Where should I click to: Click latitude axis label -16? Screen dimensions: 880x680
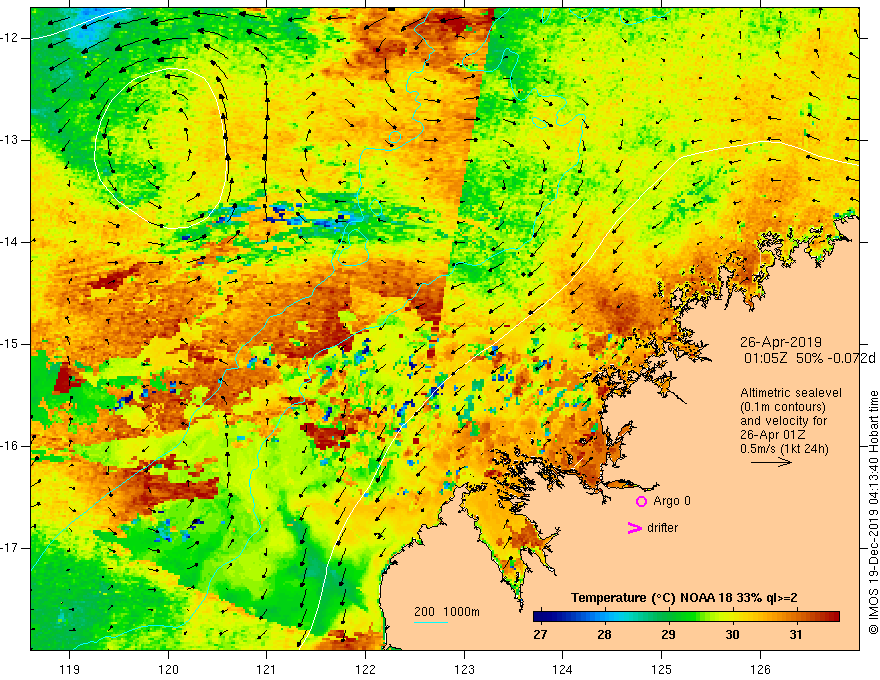pos(11,447)
